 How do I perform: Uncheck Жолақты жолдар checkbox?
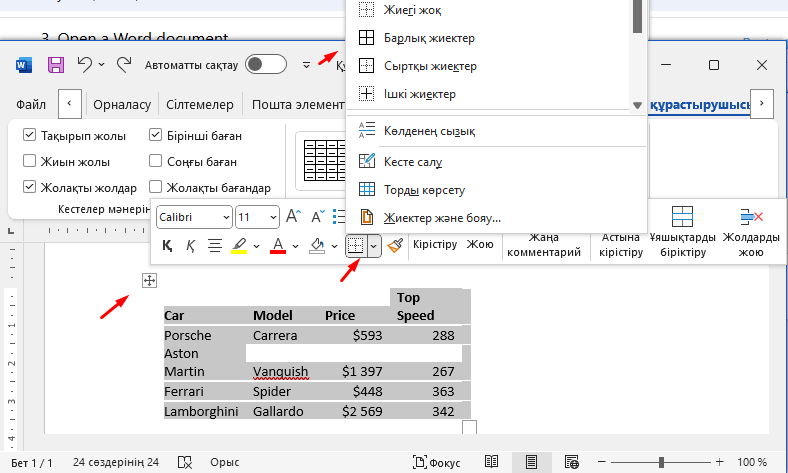30,187
